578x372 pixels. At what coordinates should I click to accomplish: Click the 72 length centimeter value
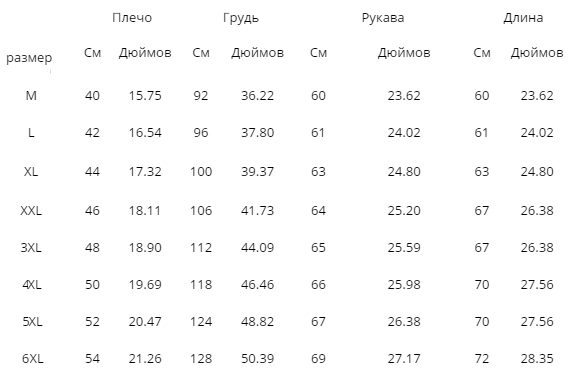pos(482,359)
